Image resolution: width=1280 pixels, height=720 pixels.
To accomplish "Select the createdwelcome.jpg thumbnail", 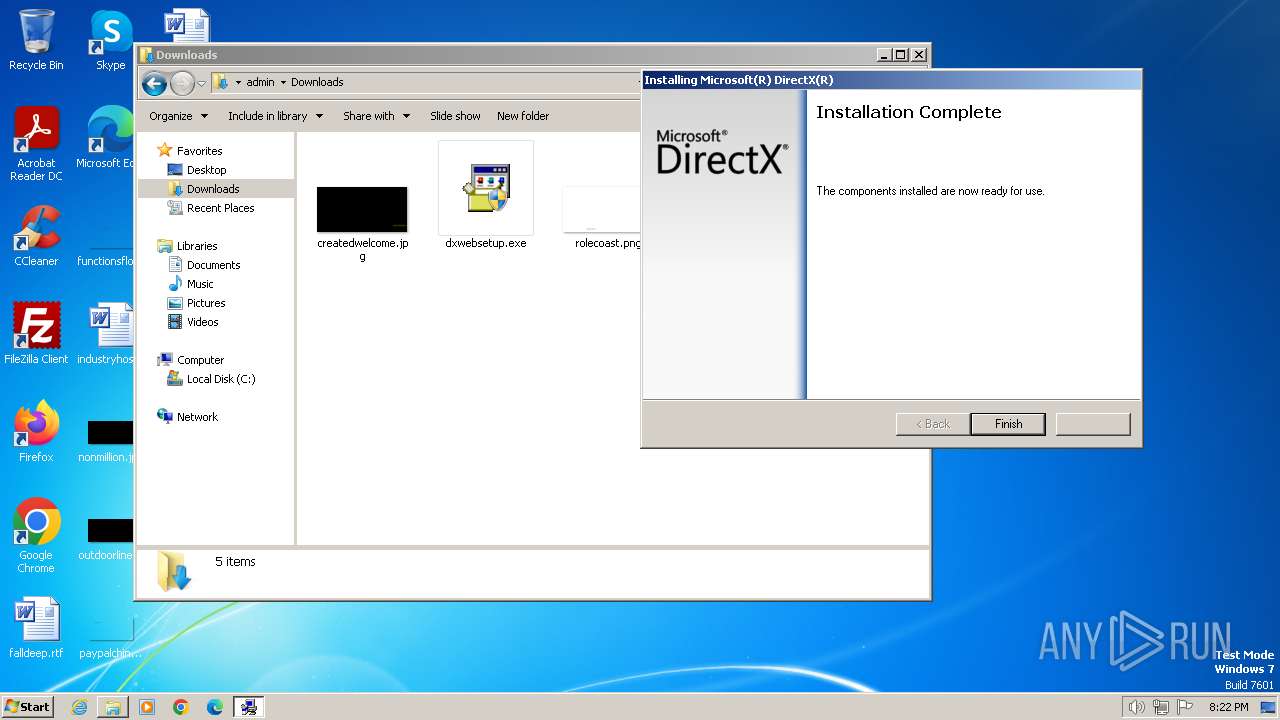I will pyautogui.click(x=362, y=209).
